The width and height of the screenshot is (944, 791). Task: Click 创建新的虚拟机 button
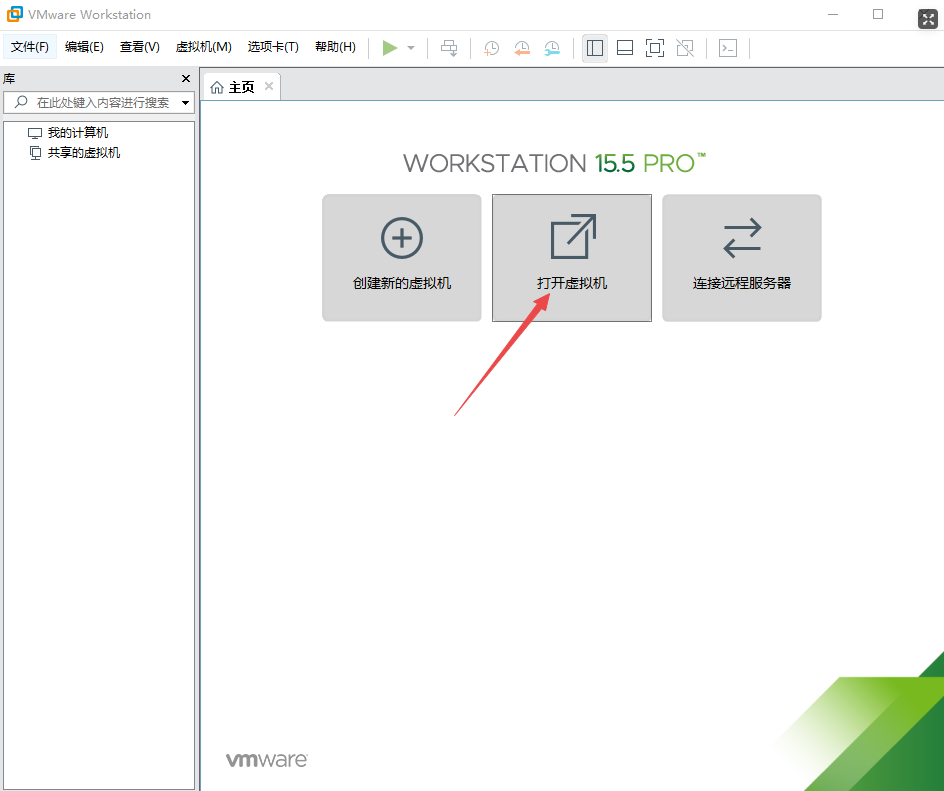click(x=402, y=258)
